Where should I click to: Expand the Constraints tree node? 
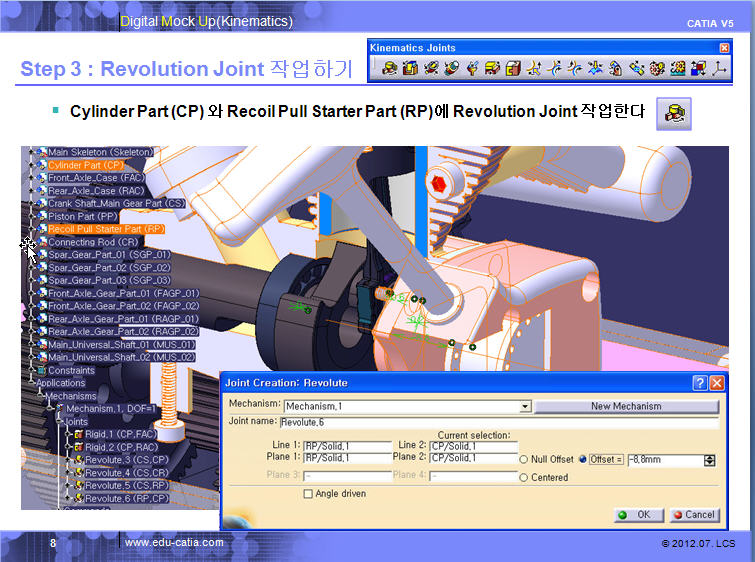[30, 370]
